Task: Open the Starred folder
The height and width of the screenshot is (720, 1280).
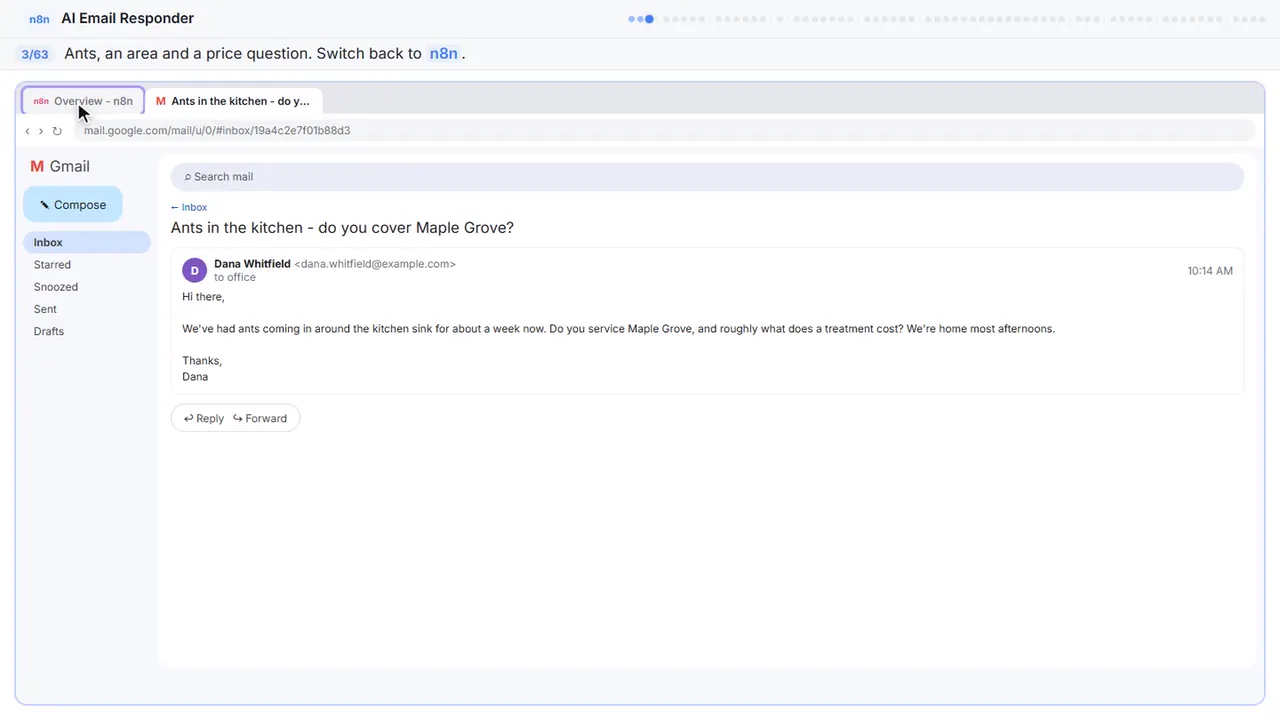Action: coord(87,265)
